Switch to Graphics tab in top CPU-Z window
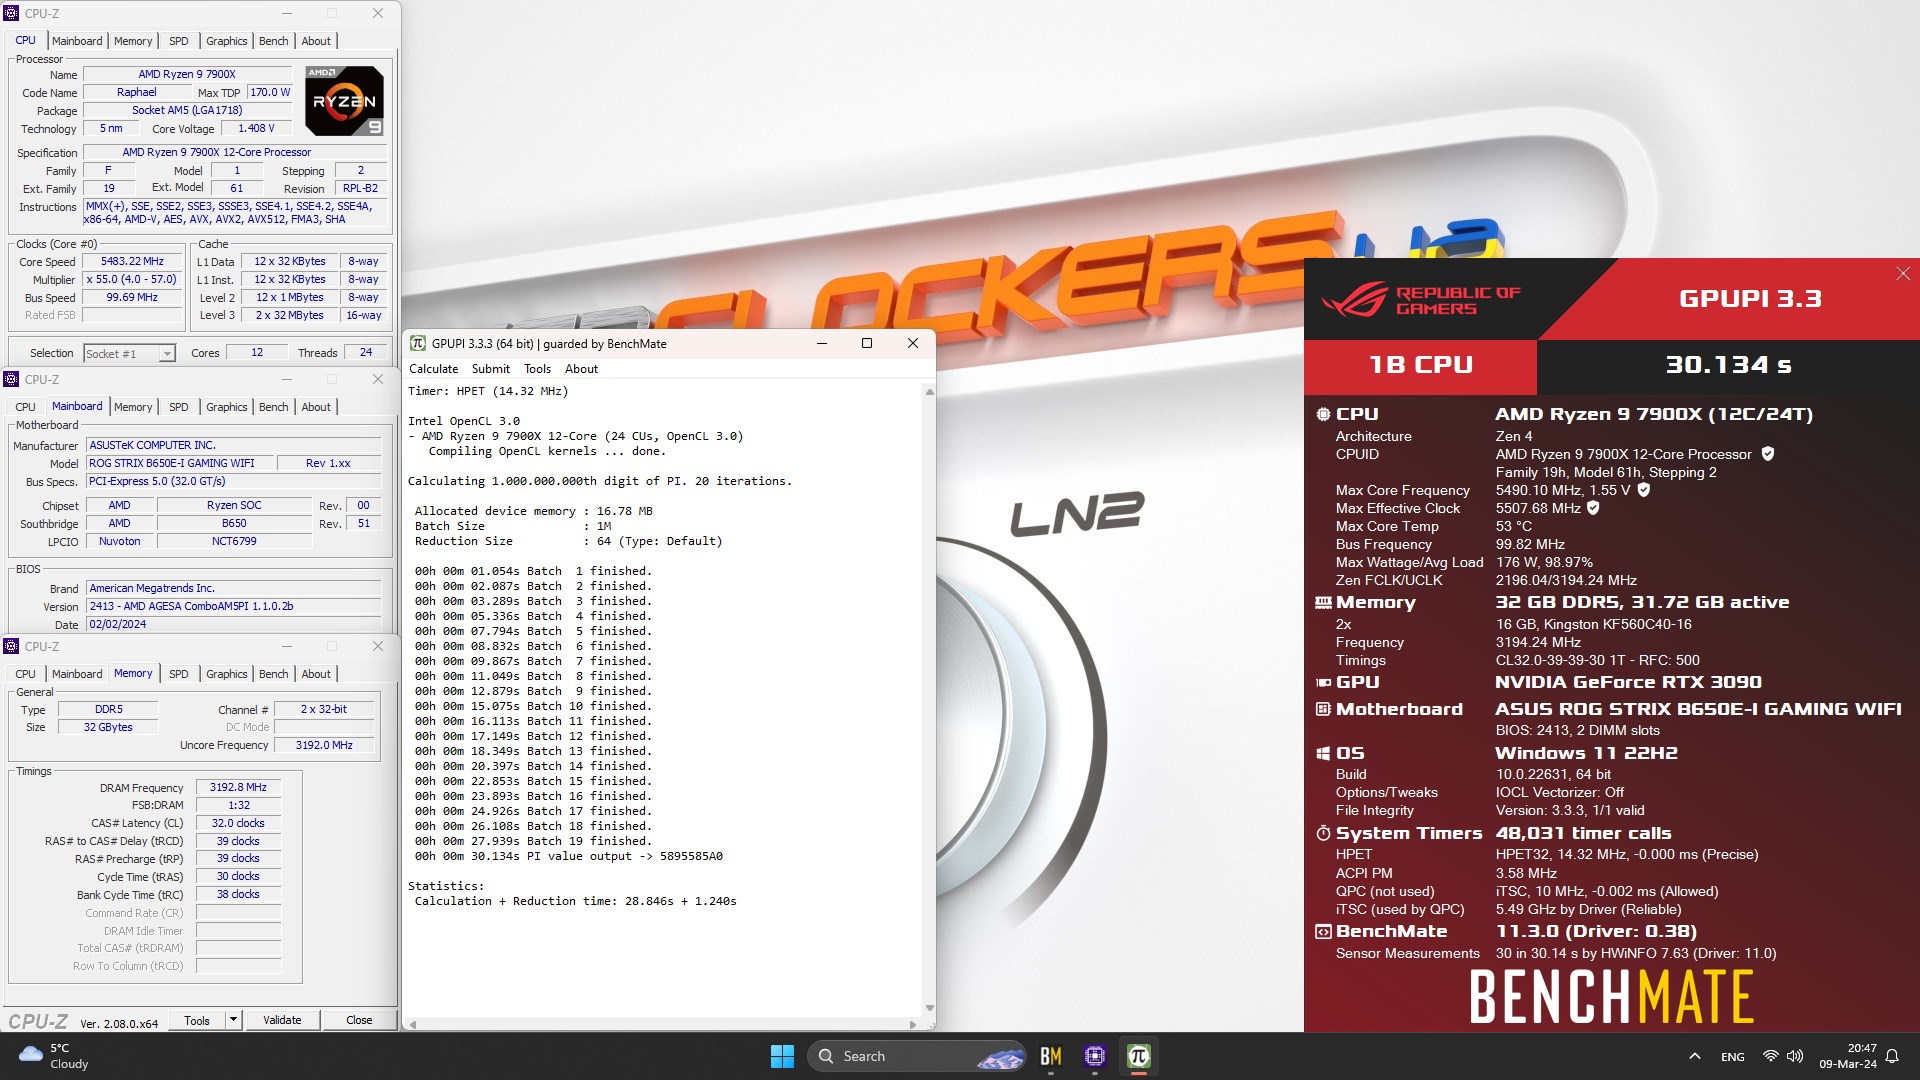The height and width of the screenshot is (1080, 1920). point(227,41)
